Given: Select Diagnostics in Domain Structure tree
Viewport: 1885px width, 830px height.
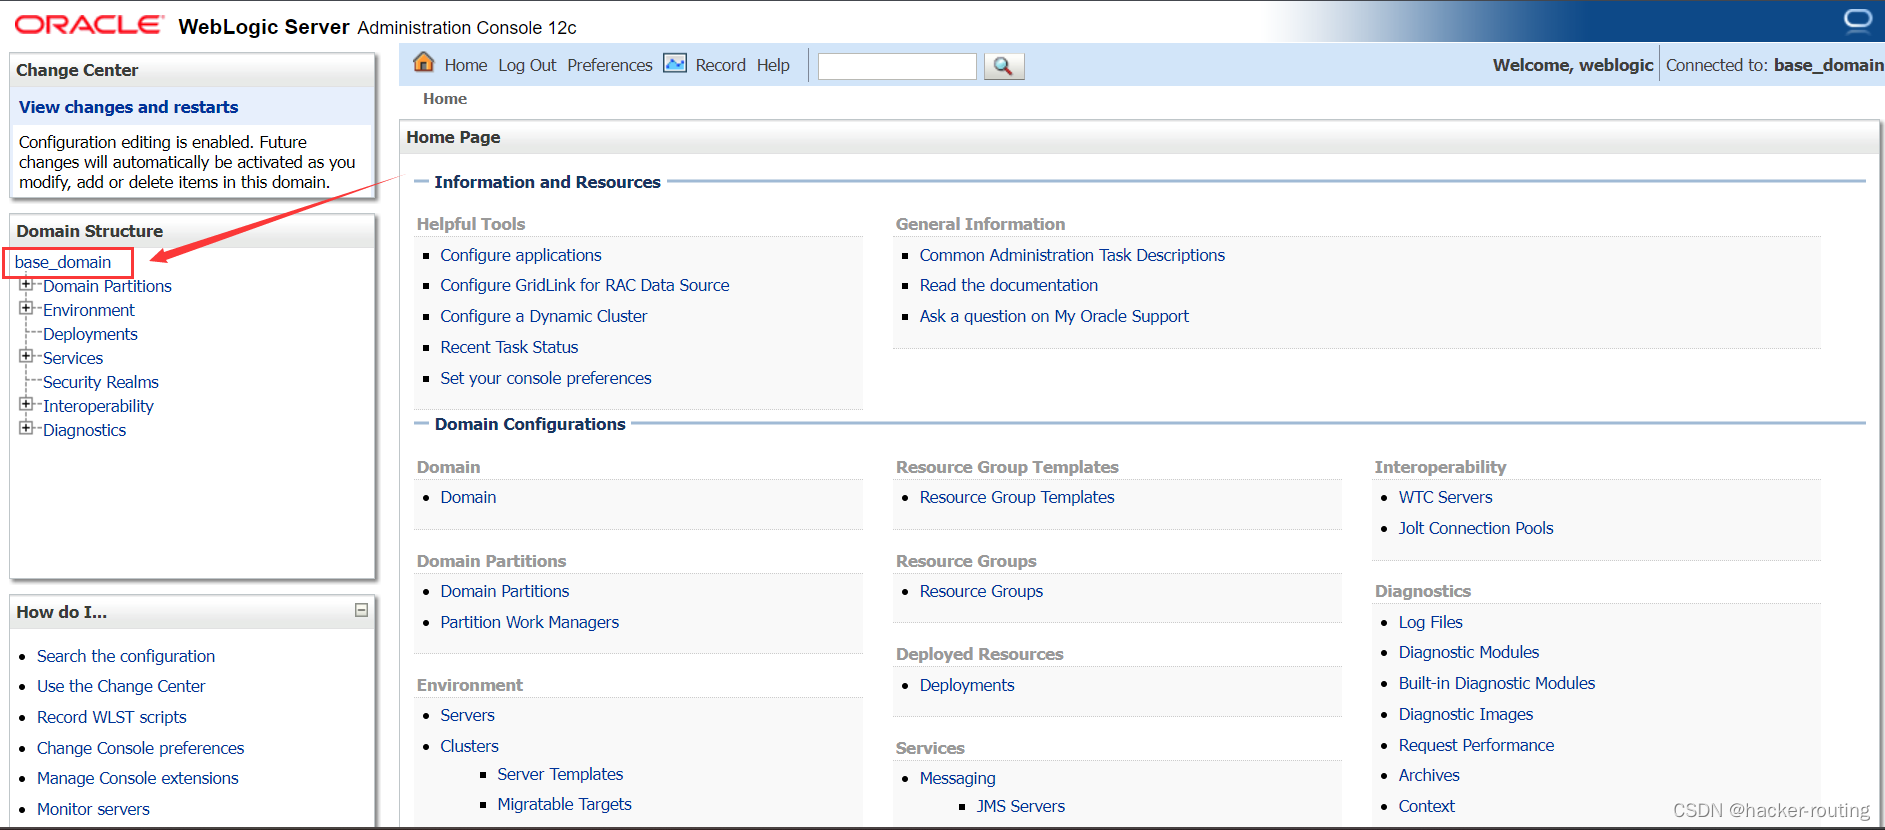Looking at the screenshot, I should tap(84, 430).
